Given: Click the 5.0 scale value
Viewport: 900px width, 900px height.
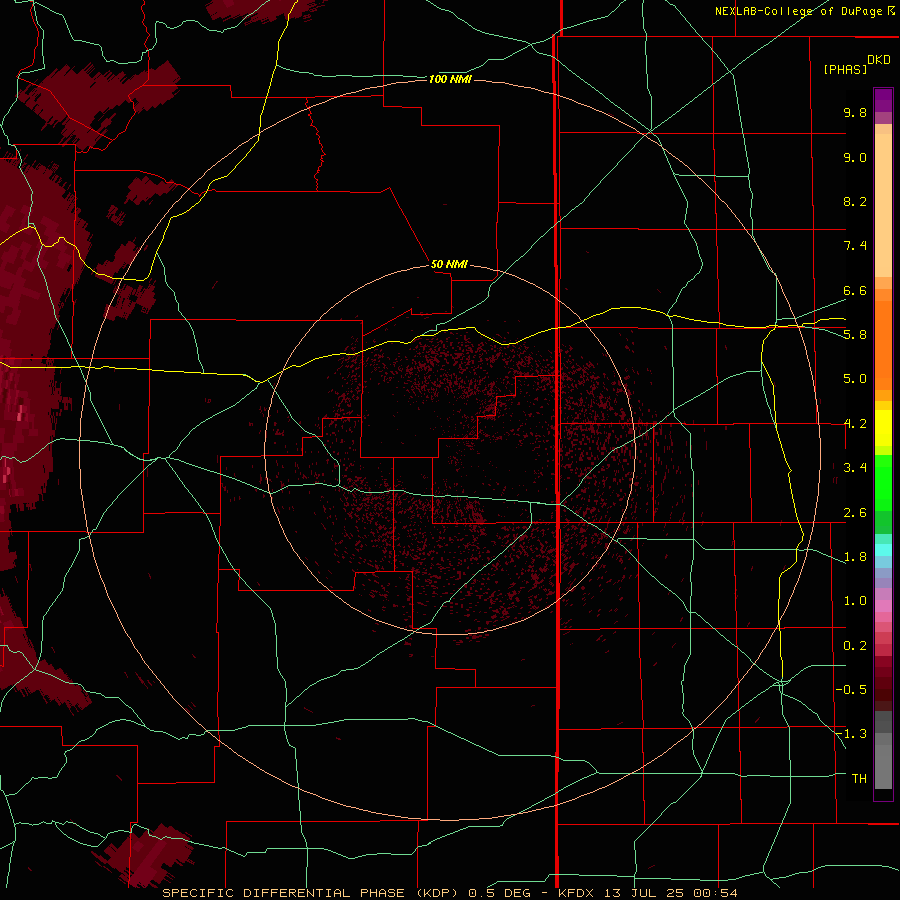Looking at the screenshot, I should 855,379.
